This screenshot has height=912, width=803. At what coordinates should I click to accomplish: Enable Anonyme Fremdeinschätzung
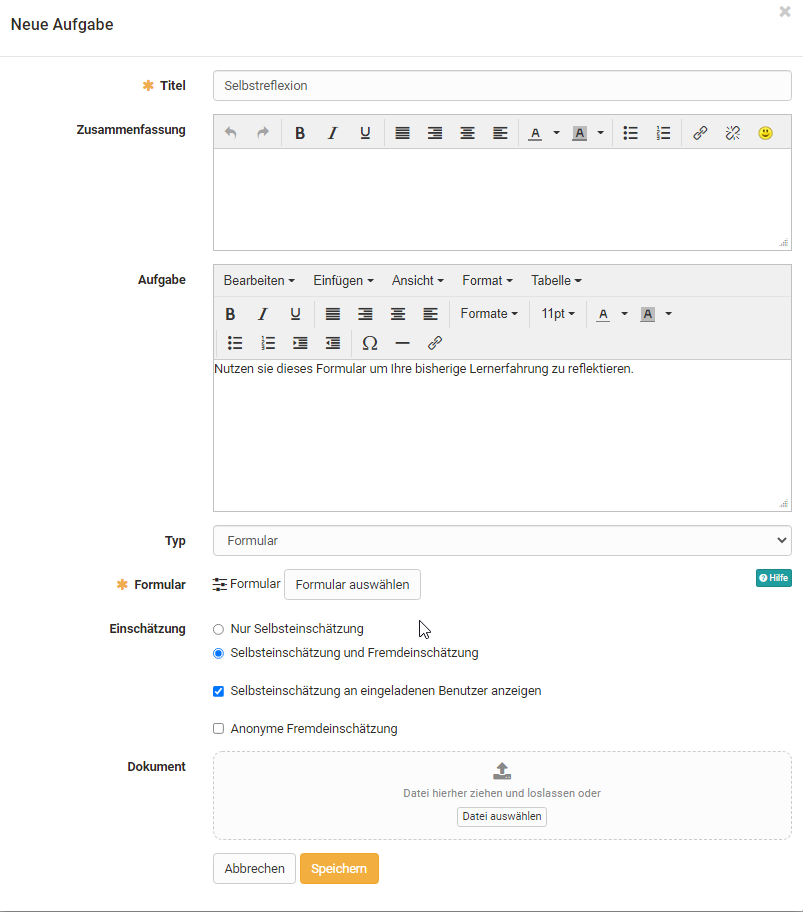tap(218, 728)
